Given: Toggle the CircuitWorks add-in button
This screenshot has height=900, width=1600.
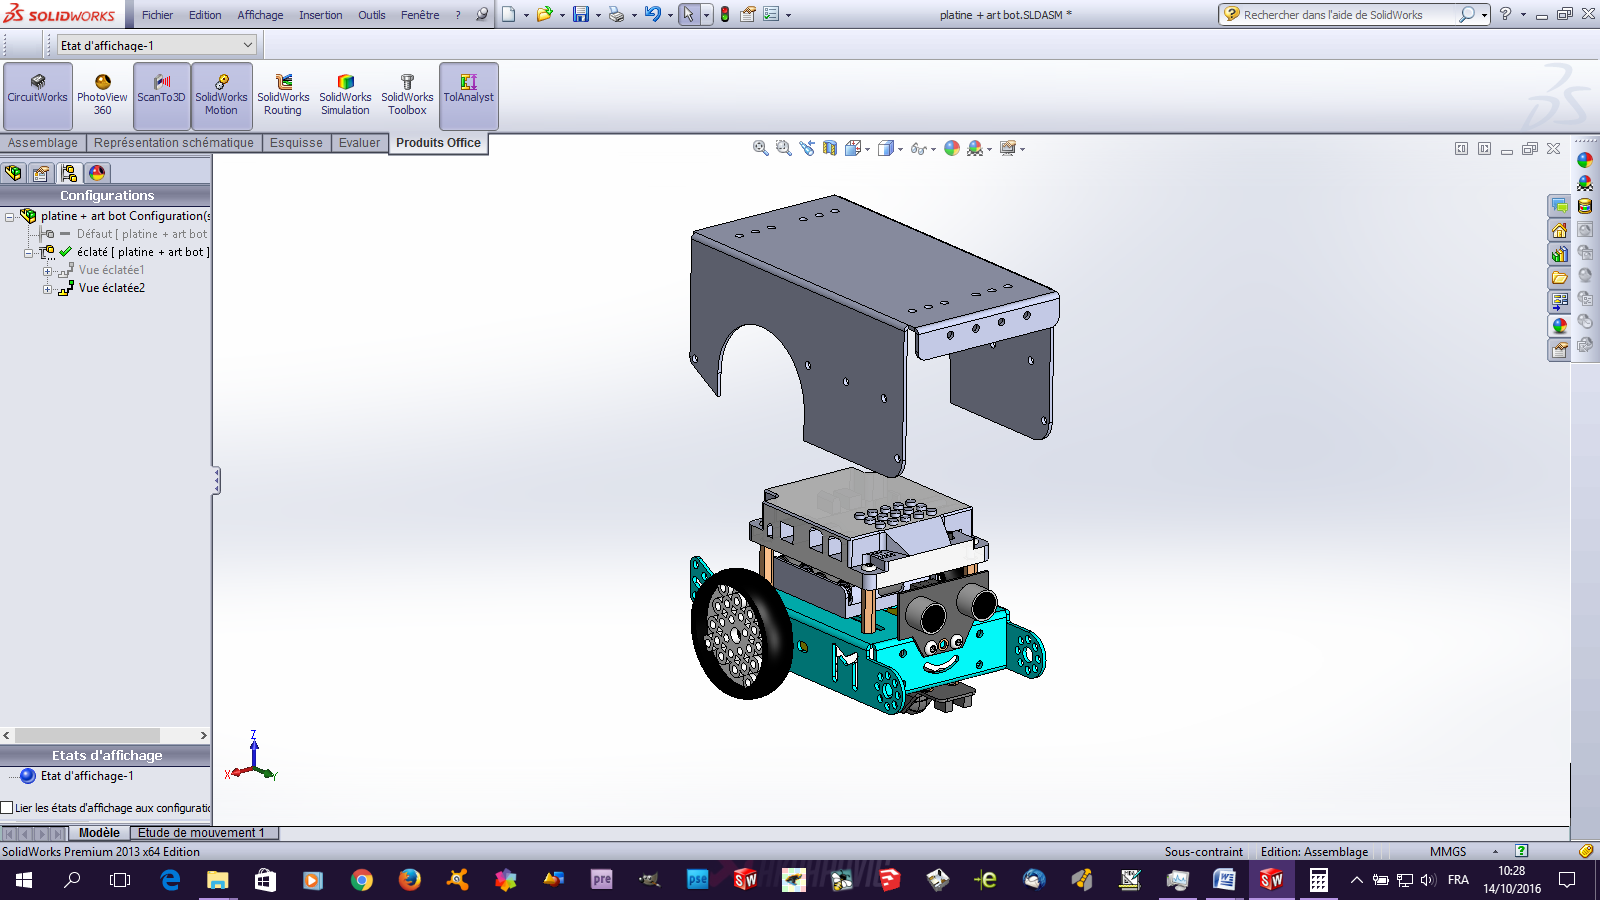Looking at the screenshot, I should click(38, 95).
